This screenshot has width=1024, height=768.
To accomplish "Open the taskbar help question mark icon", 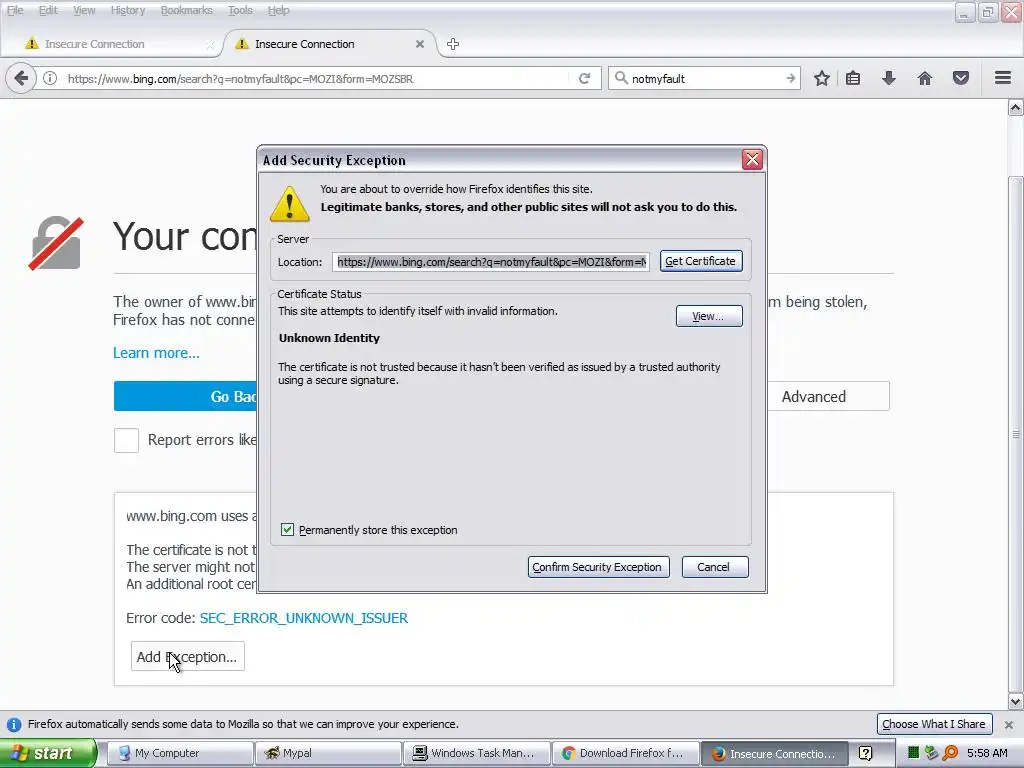I will coord(865,753).
